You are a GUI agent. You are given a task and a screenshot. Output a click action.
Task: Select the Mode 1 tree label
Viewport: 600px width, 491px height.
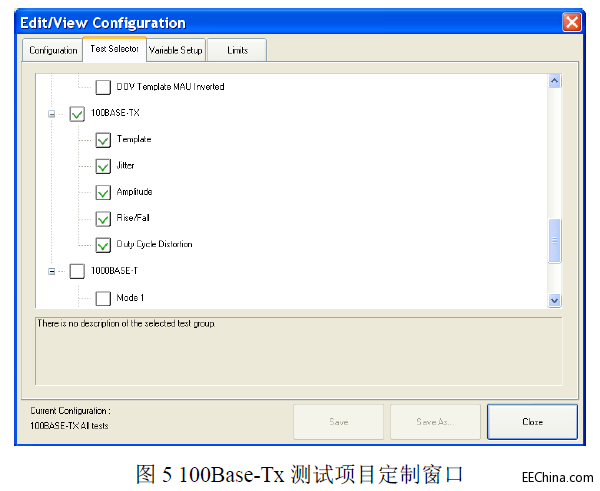point(130,297)
